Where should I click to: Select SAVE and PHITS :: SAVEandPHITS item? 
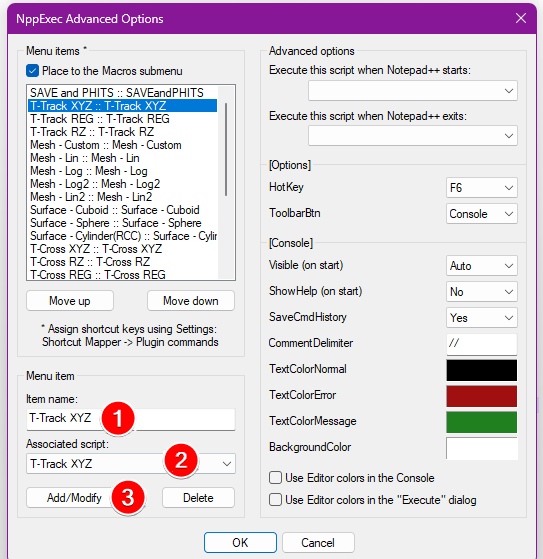click(x=122, y=93)
